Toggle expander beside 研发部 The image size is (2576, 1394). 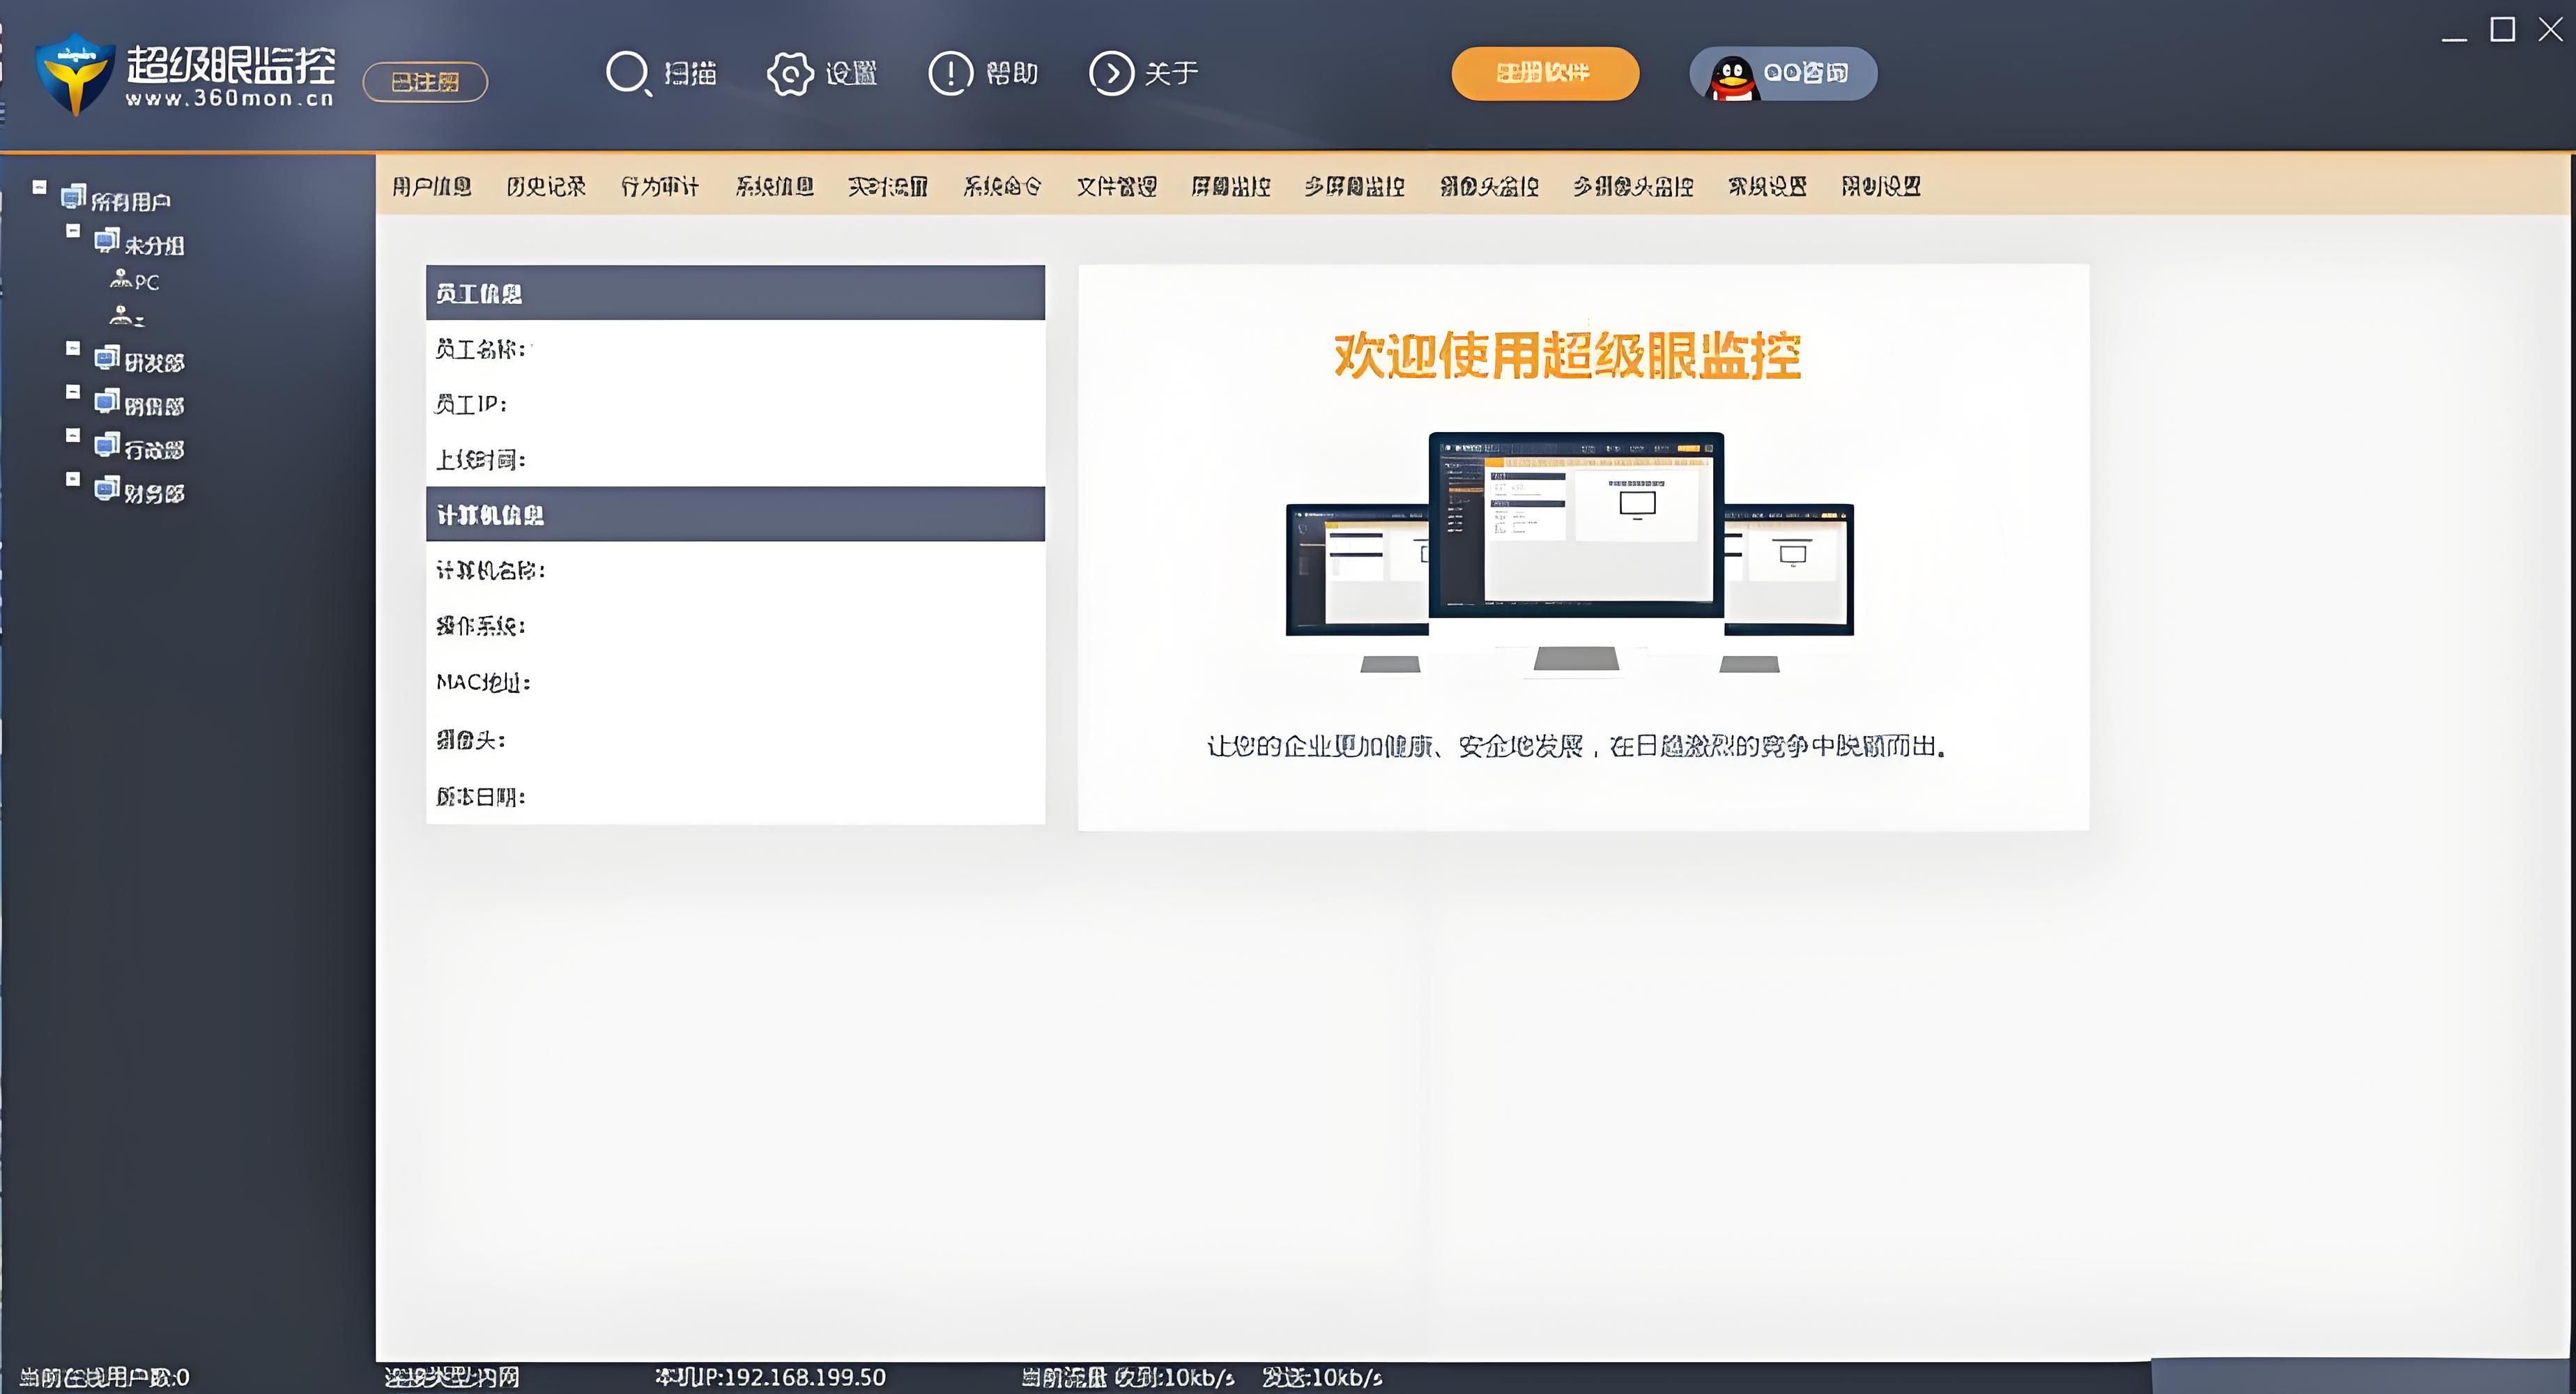(x=73, y=348)
